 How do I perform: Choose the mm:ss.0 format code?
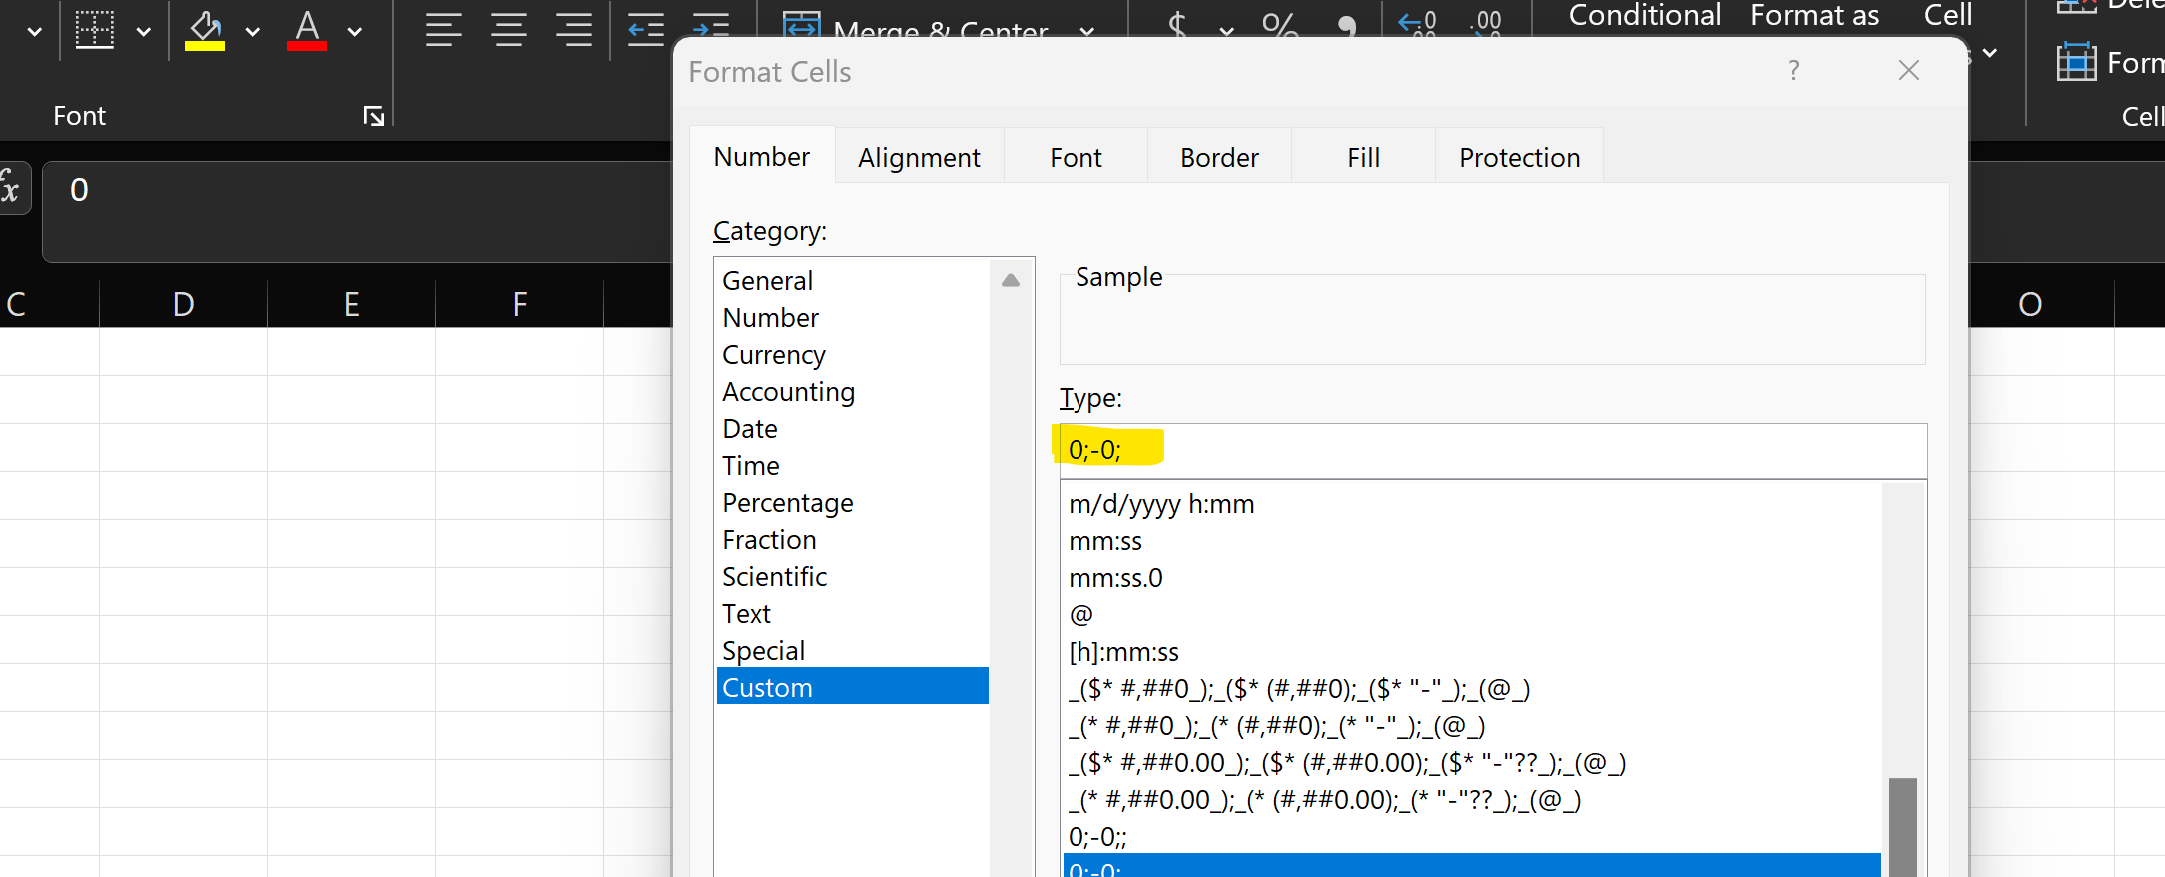click(1472, 577)
